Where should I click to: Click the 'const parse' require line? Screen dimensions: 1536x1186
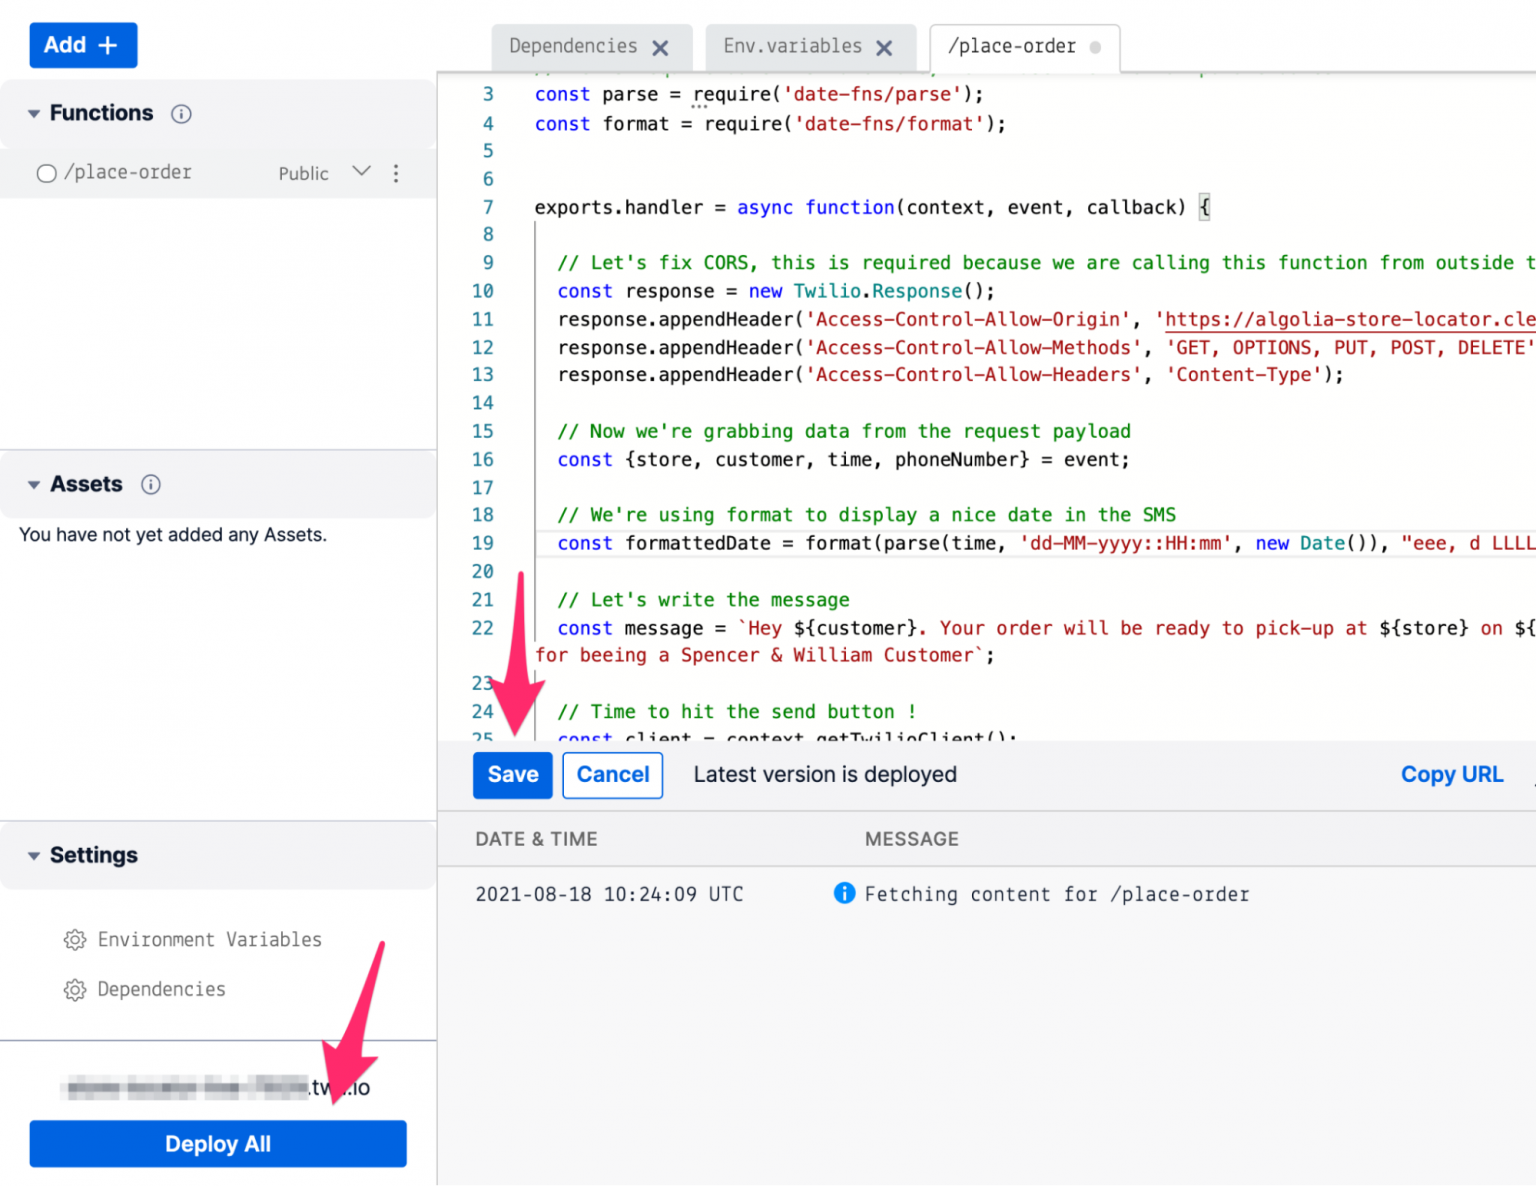coord(759,94)
